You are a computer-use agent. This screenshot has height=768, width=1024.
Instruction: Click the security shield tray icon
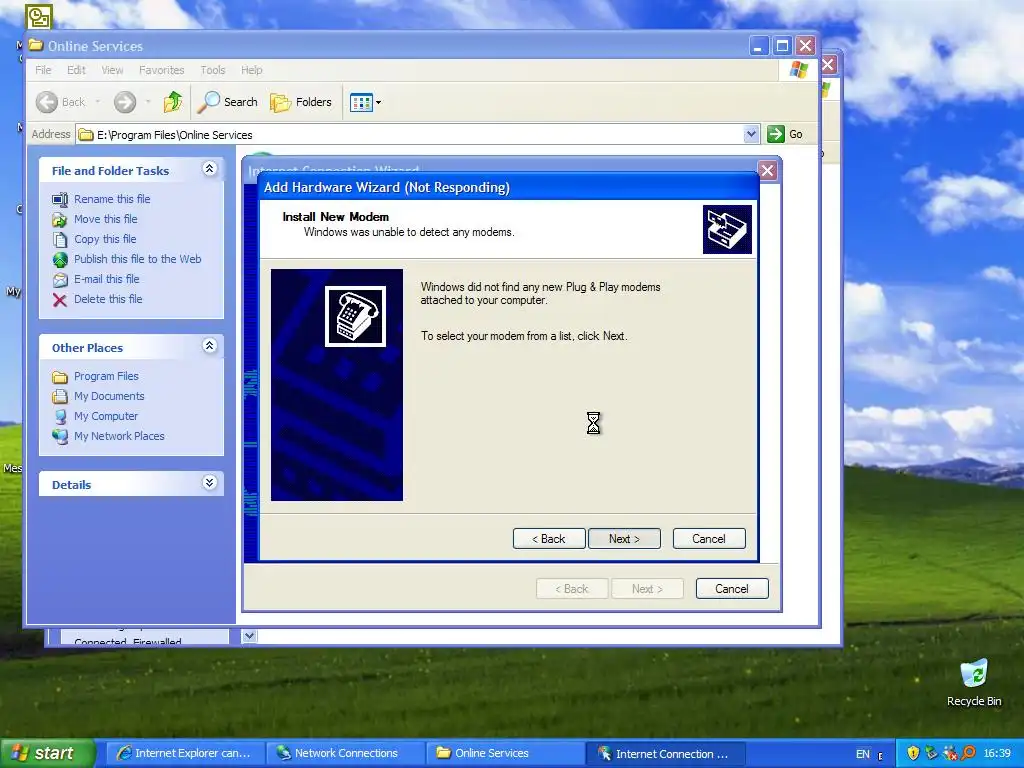[x=913, y=754]
